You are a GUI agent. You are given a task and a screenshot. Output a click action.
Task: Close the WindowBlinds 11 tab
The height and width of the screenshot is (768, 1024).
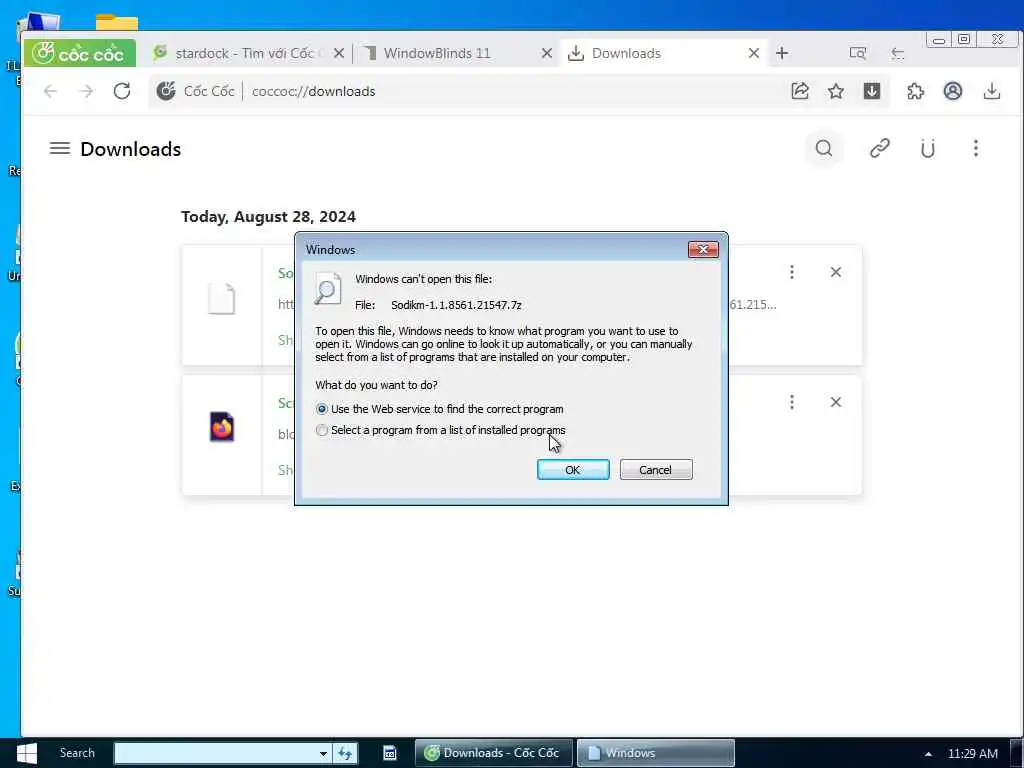click(547, 53)
